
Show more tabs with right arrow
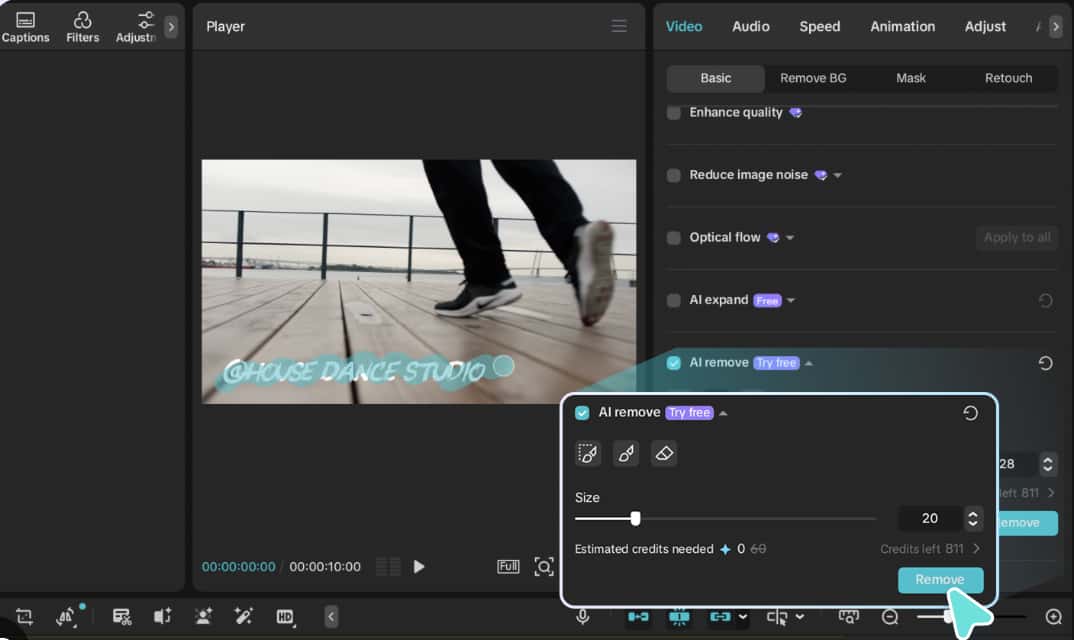click(x=1056, y=27)
